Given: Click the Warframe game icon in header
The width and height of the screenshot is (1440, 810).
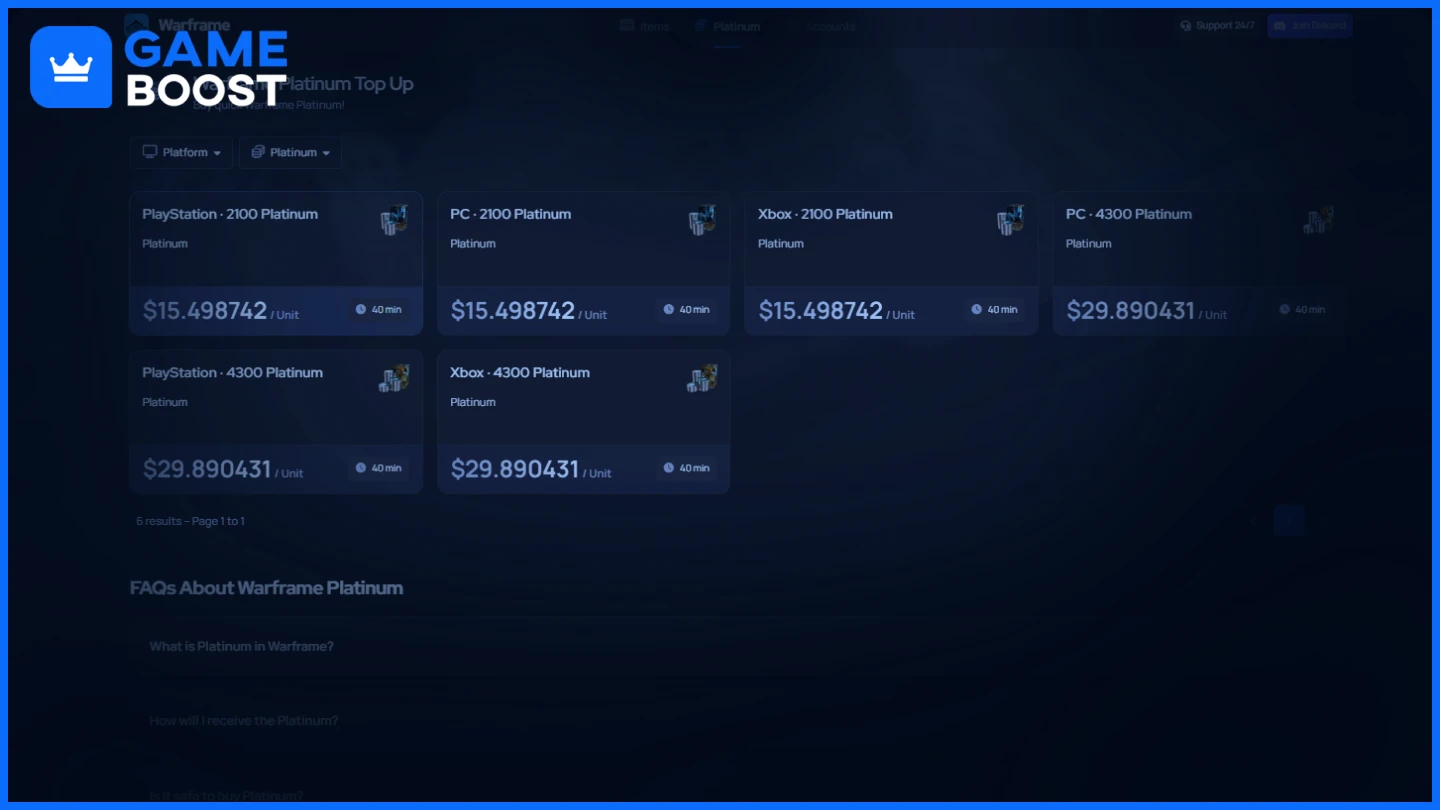Looking at the screenshot, I should point(136,25).
